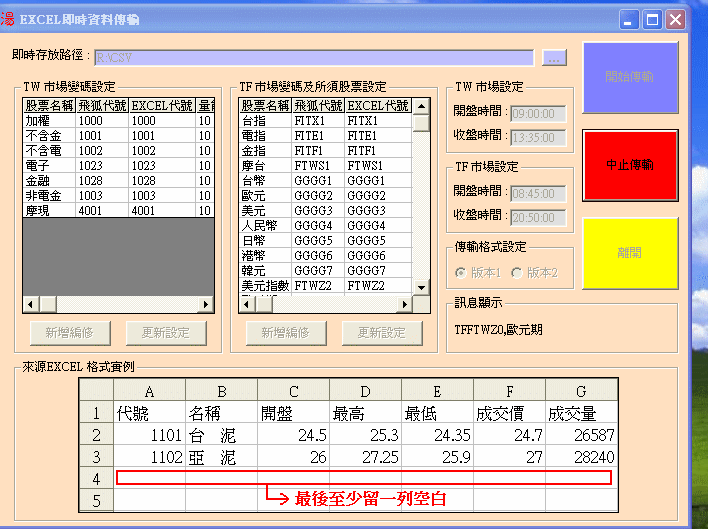The image size is (708, 529).
Task: Click TF table vertical scrollbar up arrow
Action: pos(421,107)
